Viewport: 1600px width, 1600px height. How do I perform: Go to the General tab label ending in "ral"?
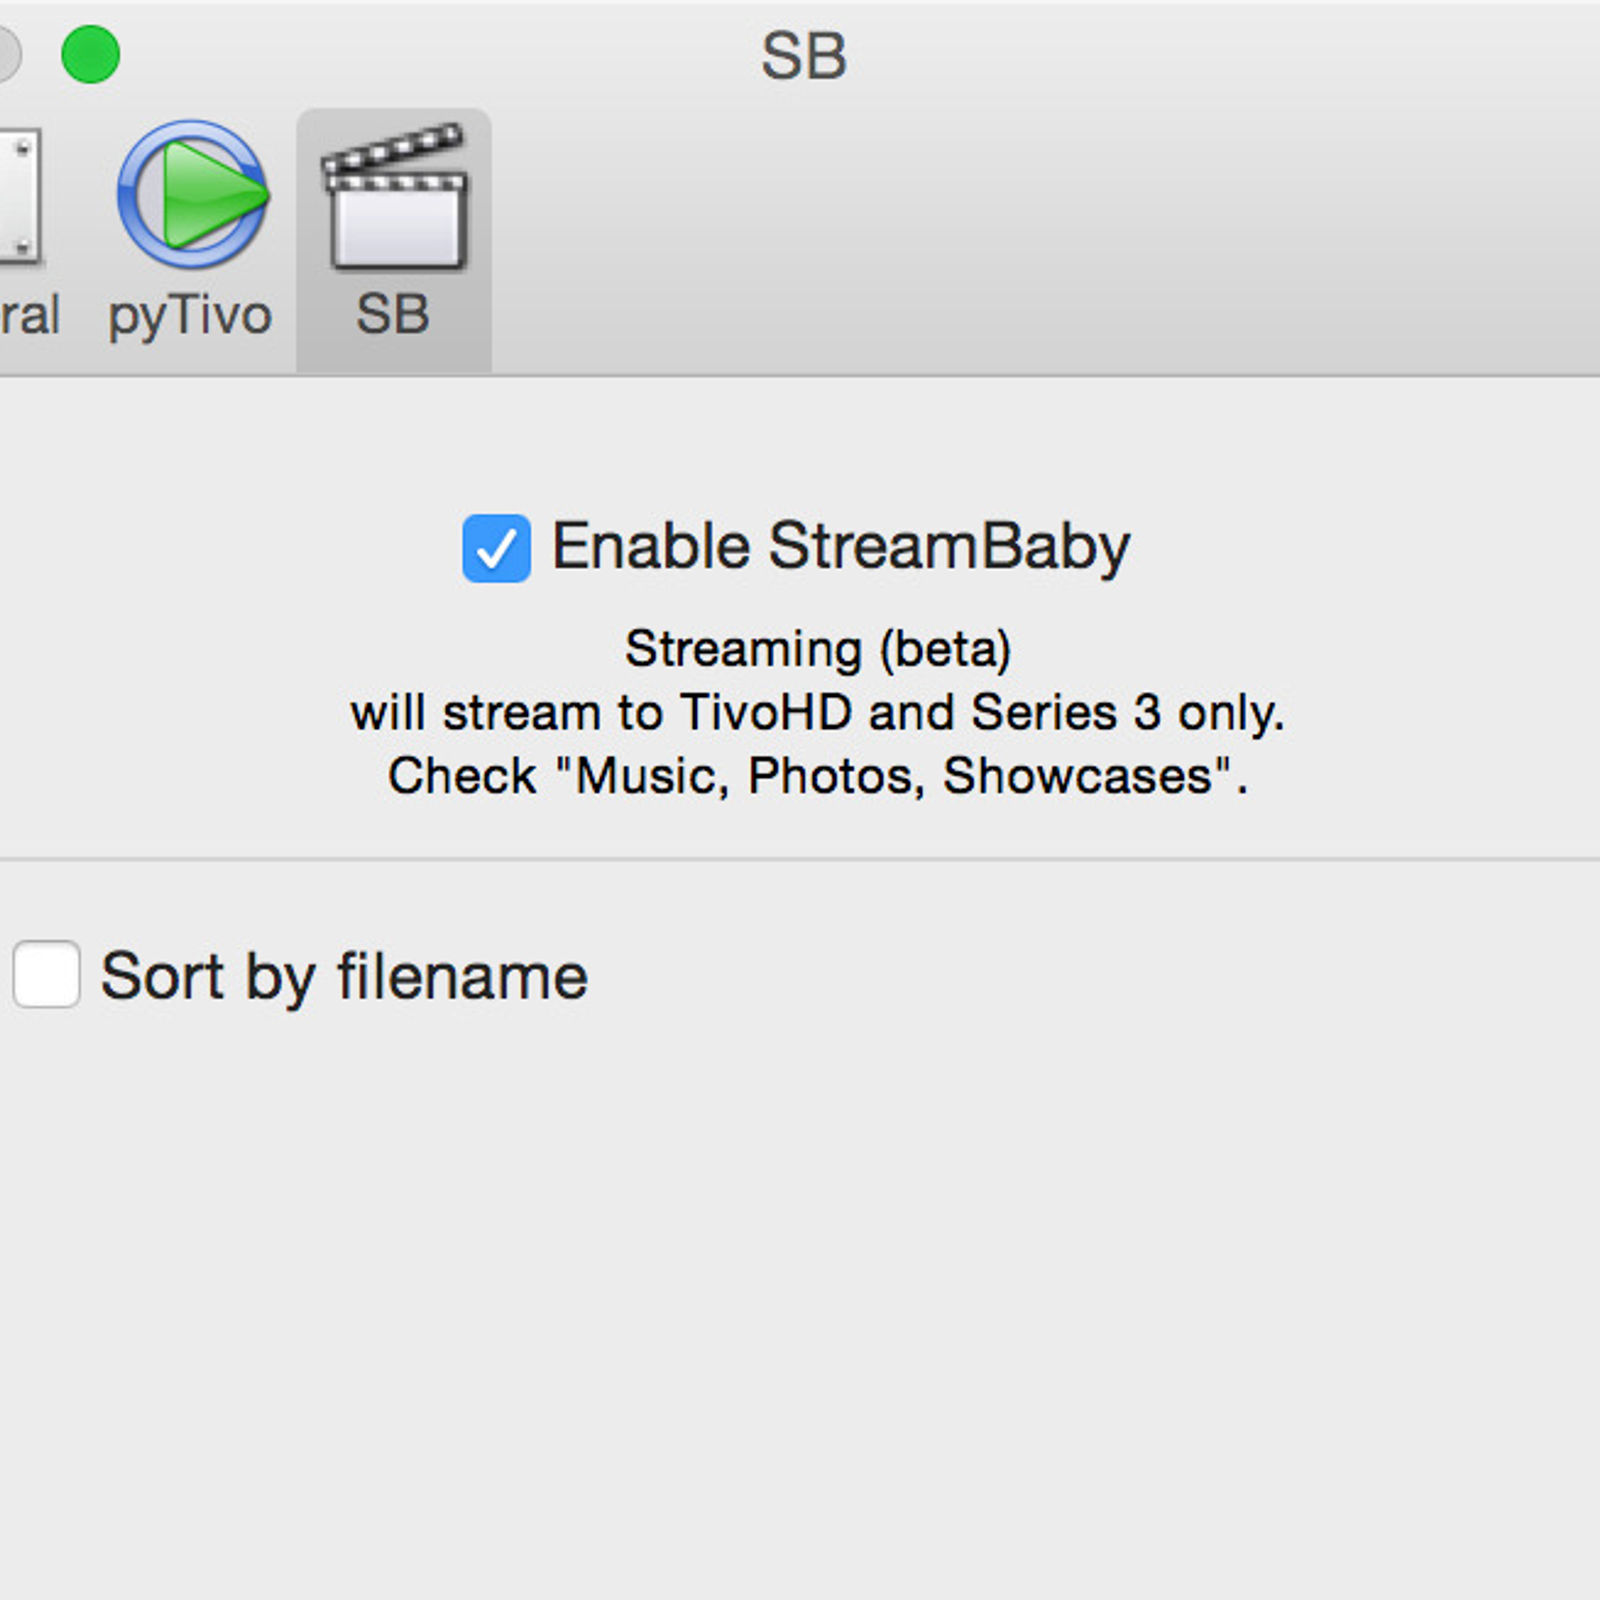pyautogui.click(x=30, y=315)
